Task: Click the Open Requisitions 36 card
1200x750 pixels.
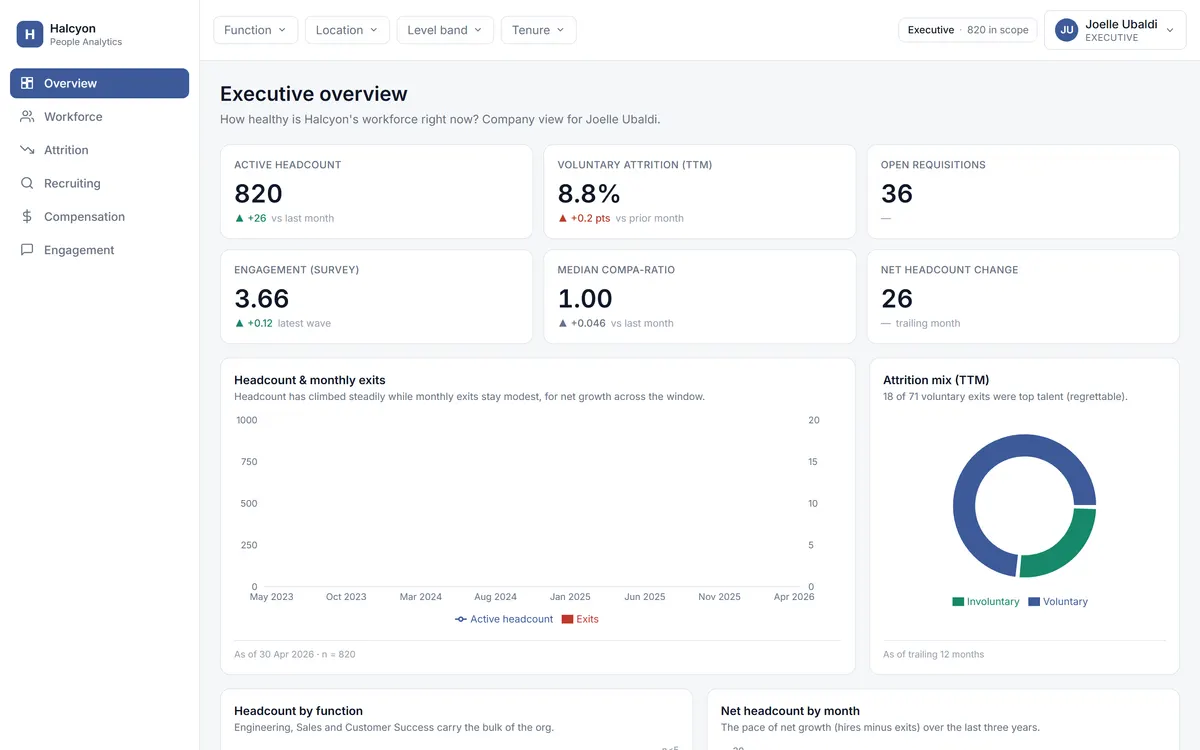Action: [x=1023, y=192]
